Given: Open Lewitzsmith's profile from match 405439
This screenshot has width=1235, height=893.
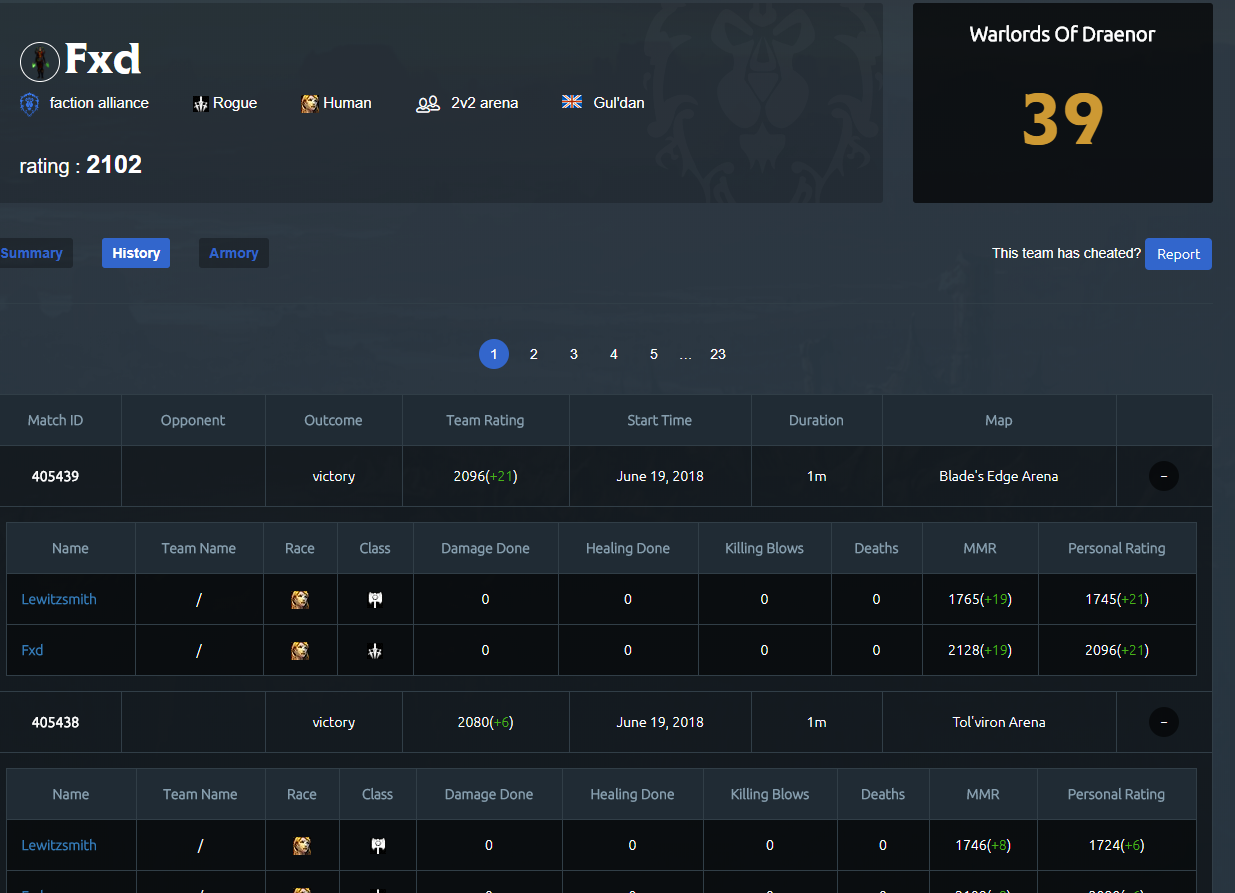Looking at the screenshot, I should (59, 599).
